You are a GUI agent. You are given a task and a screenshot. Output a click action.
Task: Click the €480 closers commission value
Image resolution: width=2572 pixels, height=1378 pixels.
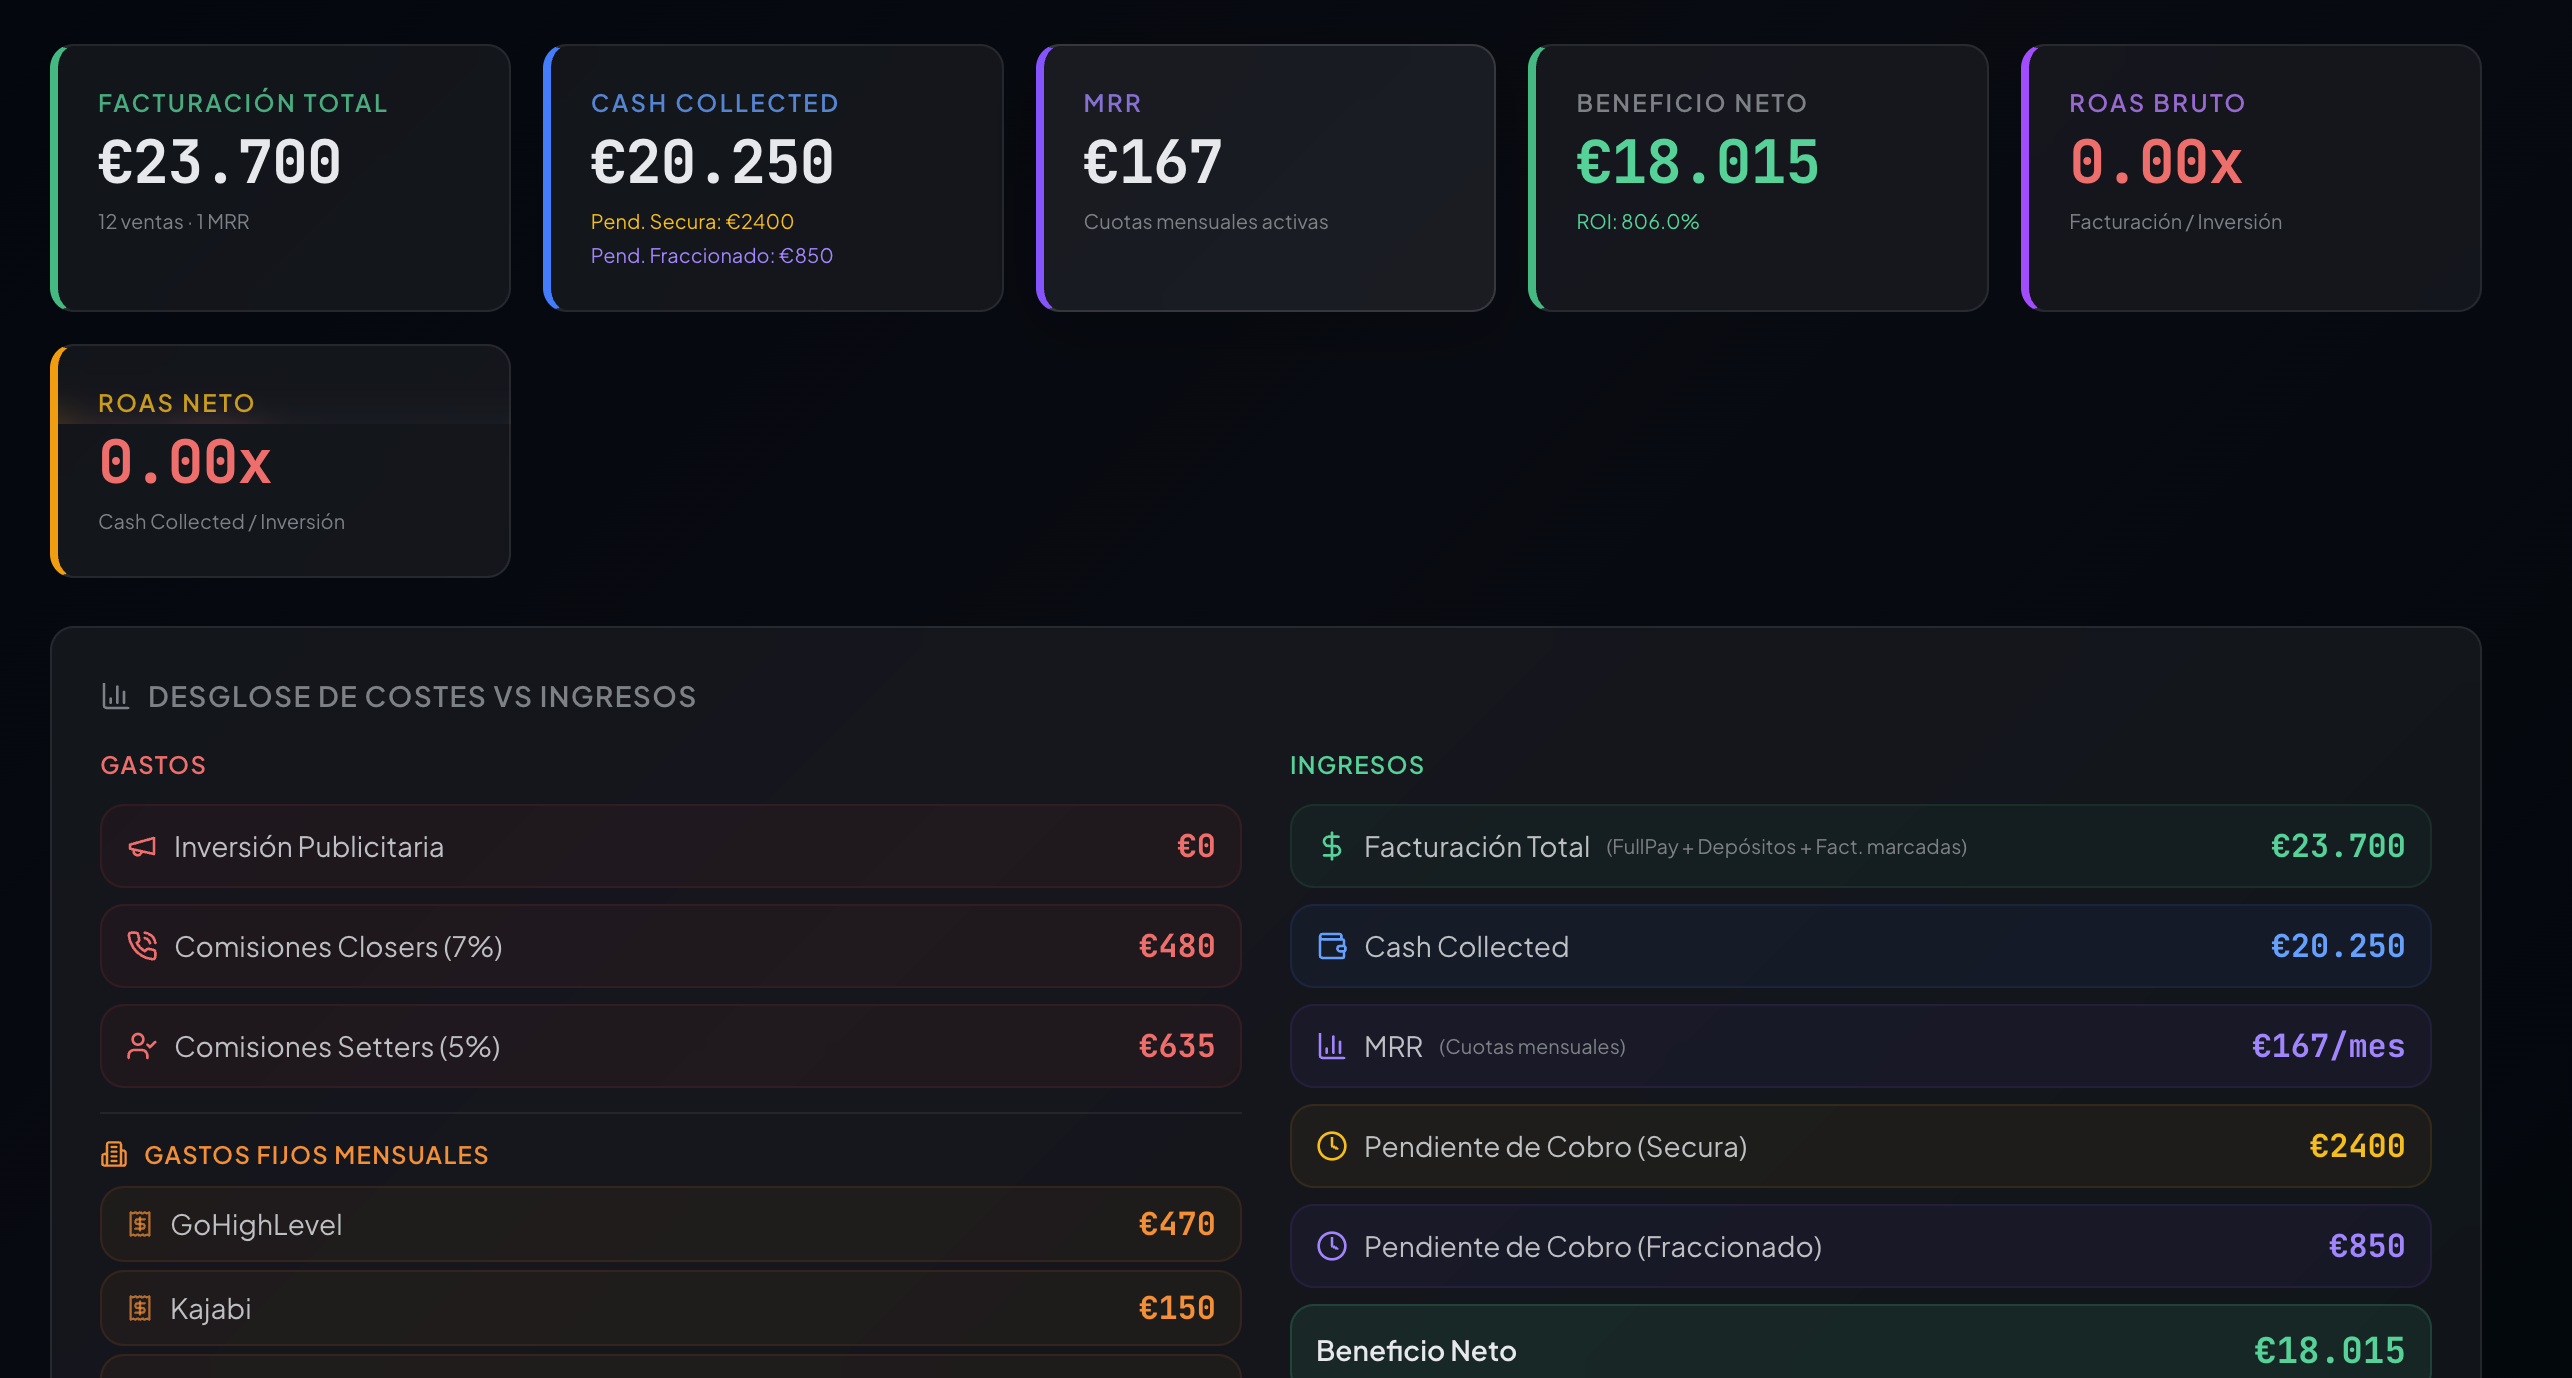click(x=1177, y=946)
